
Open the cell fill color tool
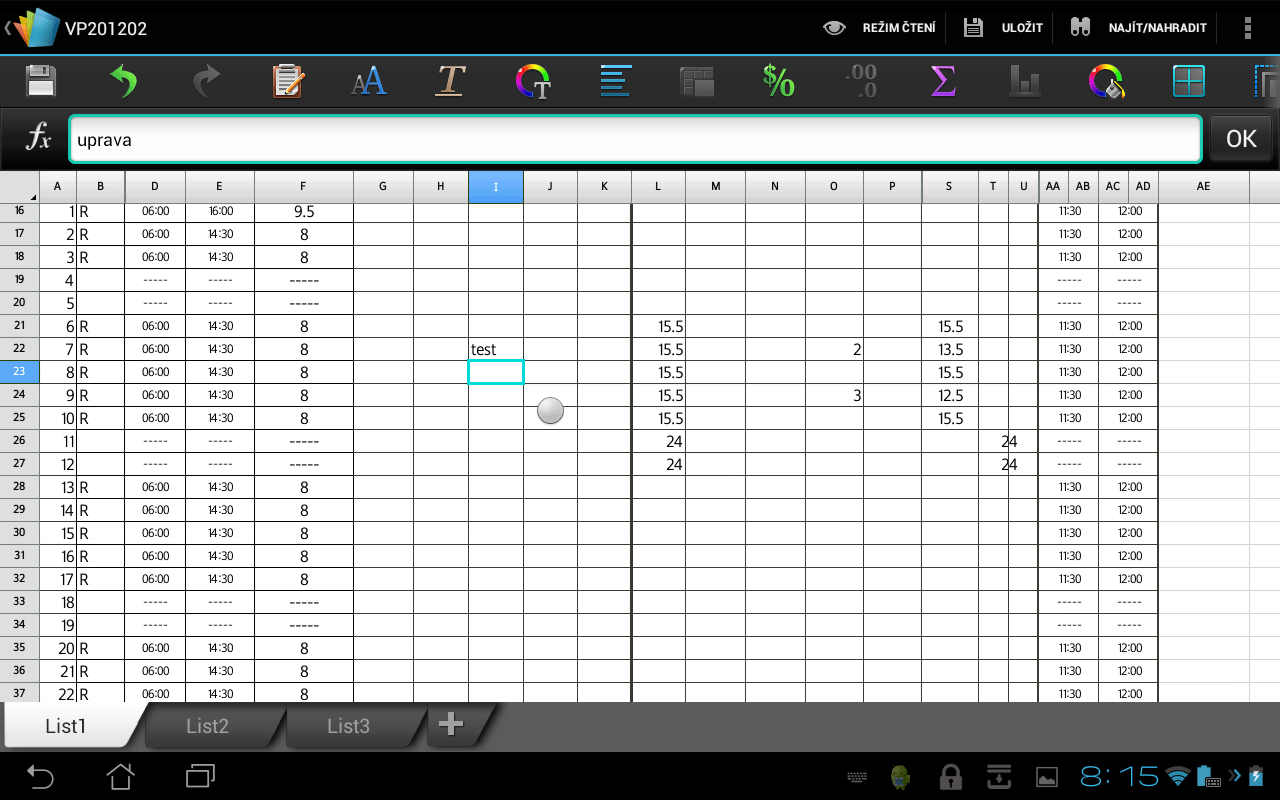click(1106, 81)
